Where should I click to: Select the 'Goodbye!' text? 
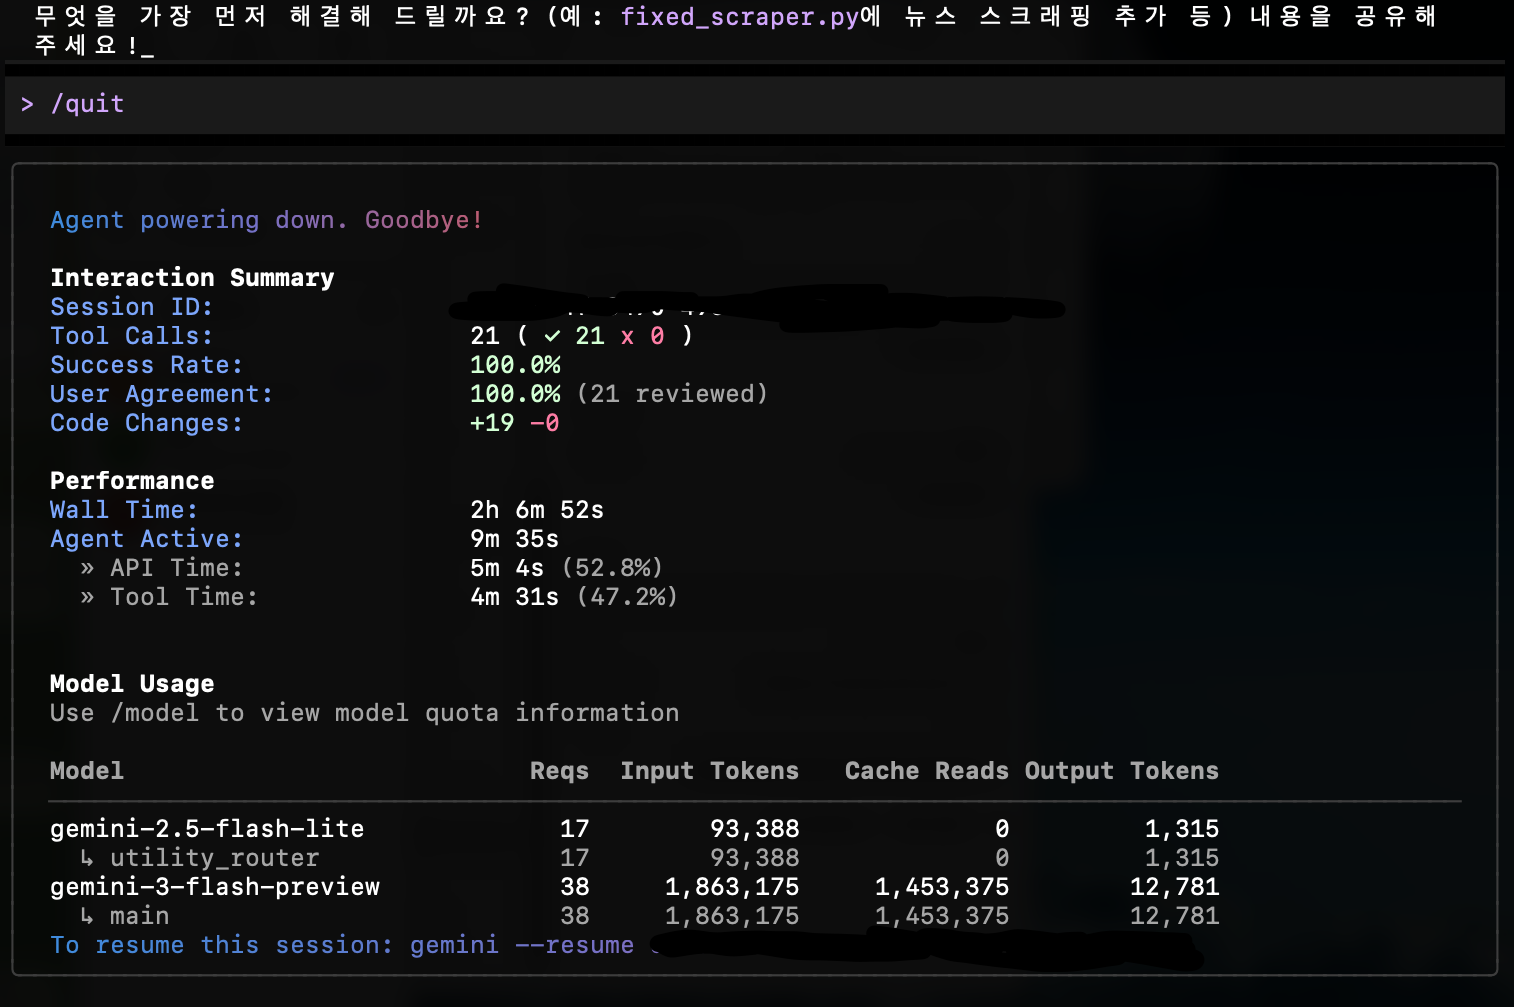click(x=424, y=220)
